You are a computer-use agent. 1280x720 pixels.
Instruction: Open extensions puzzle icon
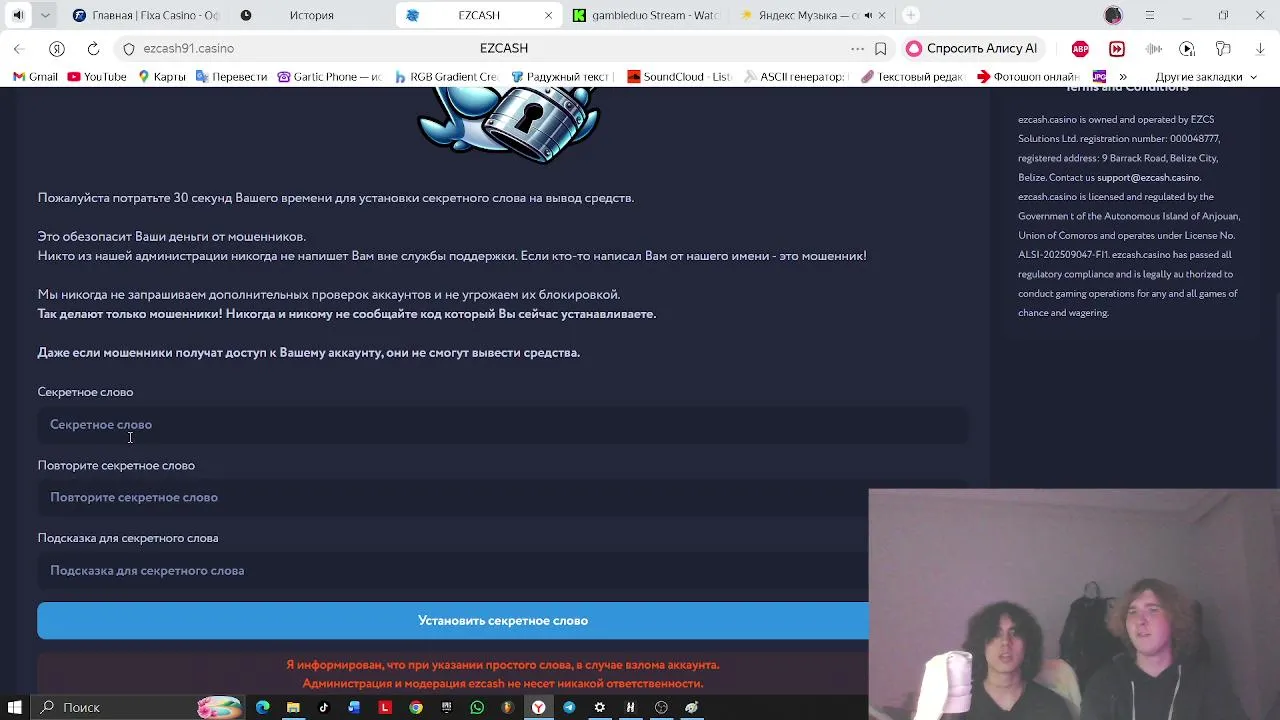(x=1223, y=48)
